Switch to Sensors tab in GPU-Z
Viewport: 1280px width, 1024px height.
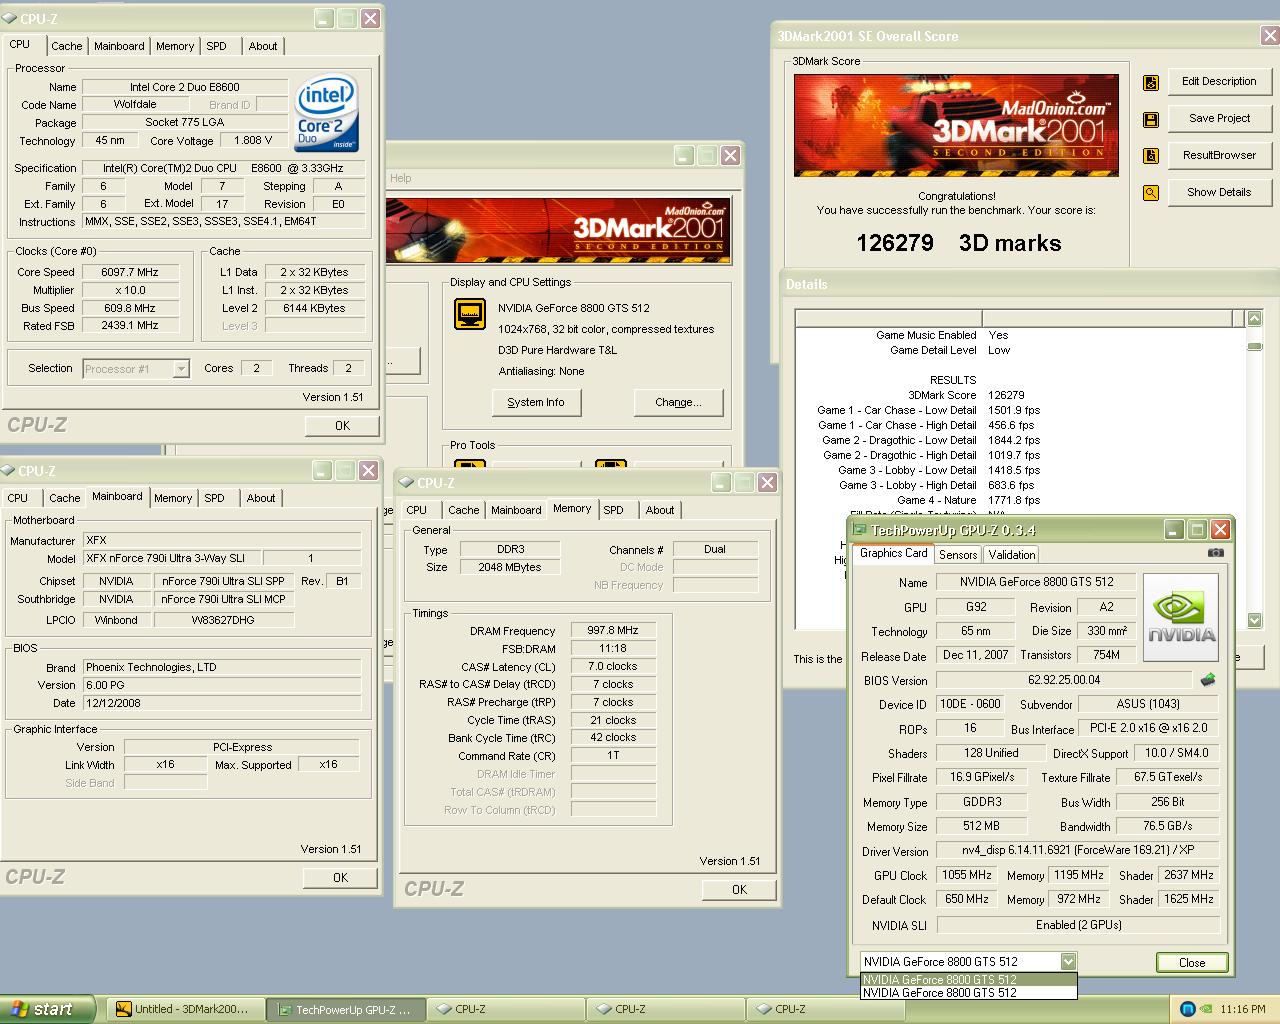point(958,555)
